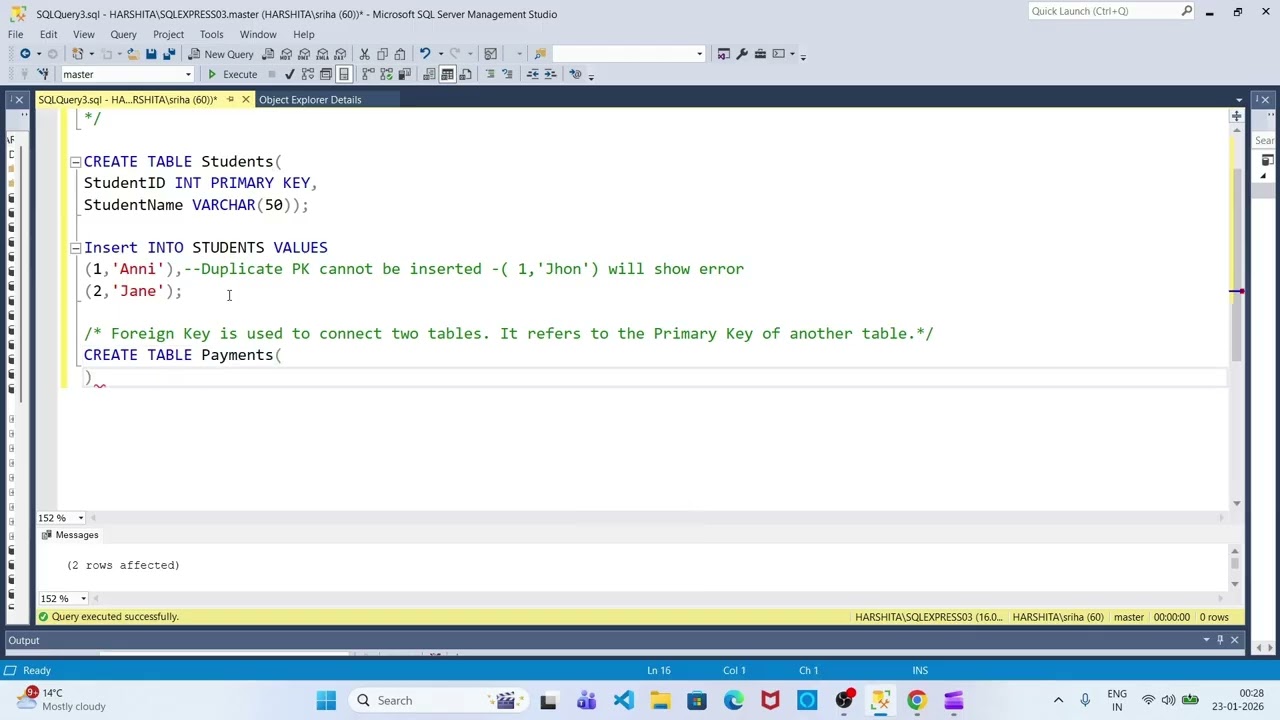This screenshot has width=1280, height=720.
Task: Open the Output panel window position dropdown
Action: [x=1208, y=640]
